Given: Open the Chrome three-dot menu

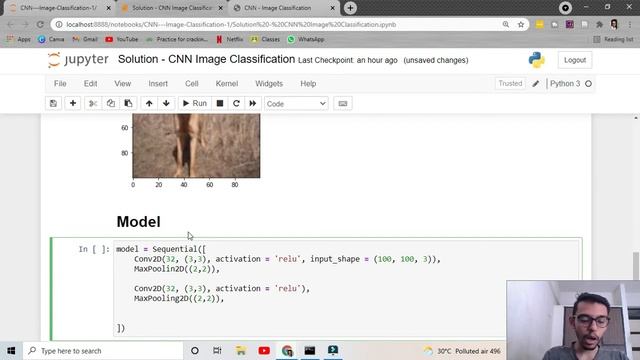Looking at the screenshot, I should tap(630, 24).
